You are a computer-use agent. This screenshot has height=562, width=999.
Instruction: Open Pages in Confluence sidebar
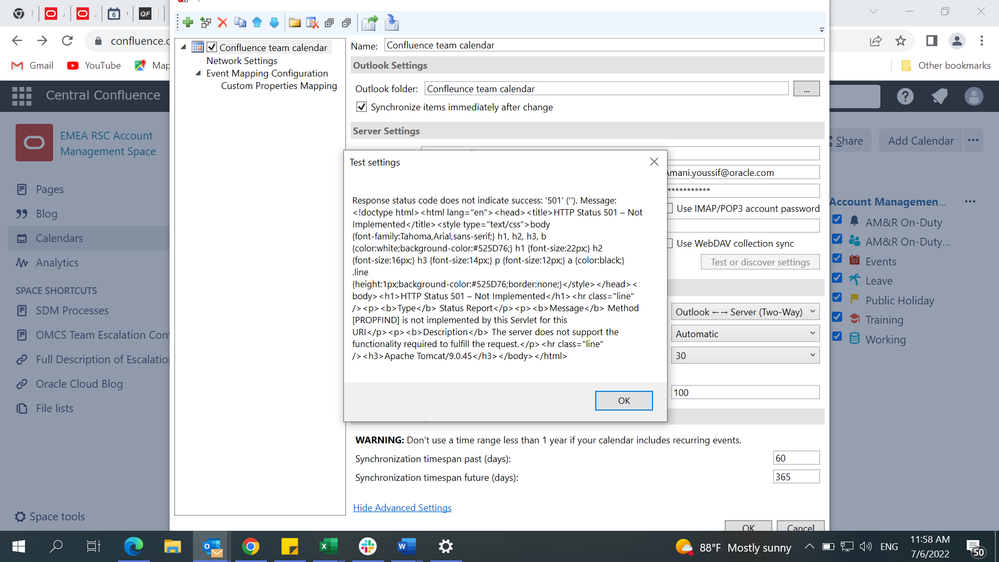(49, 189)
